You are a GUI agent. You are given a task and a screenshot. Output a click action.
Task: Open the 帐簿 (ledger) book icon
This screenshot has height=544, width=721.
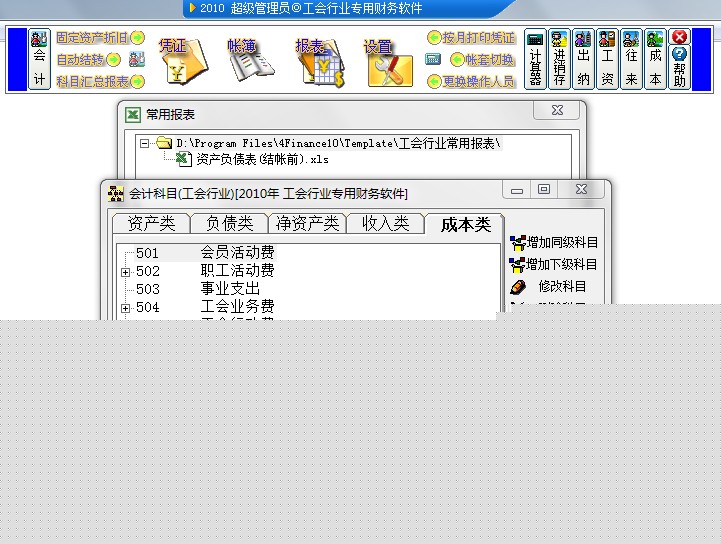coord(248,60)
